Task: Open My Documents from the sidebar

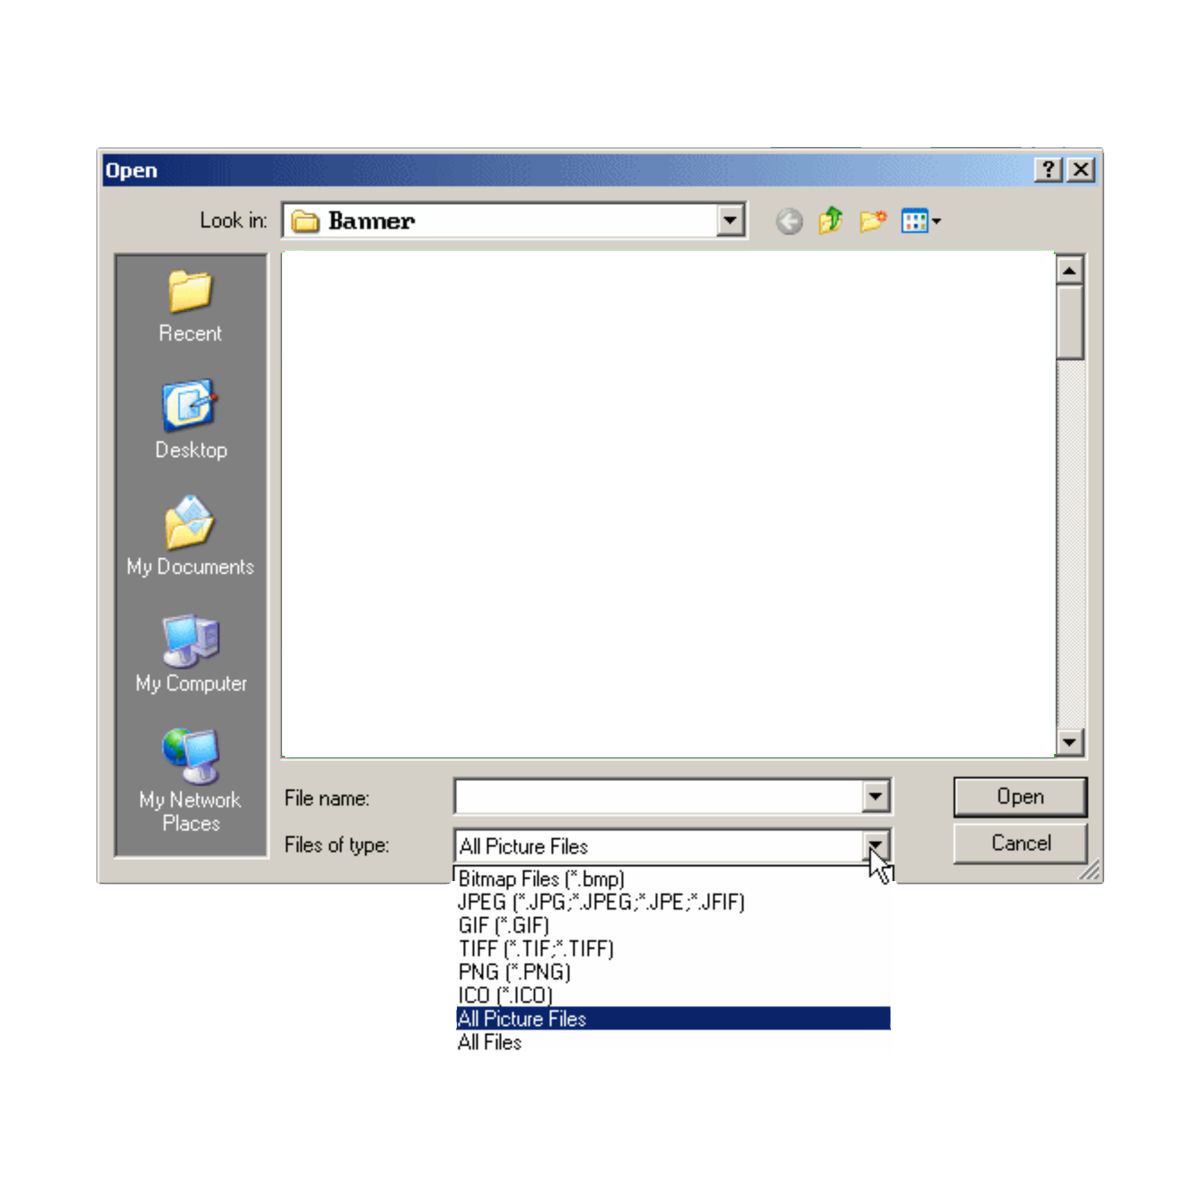Action: pos(190,524)
